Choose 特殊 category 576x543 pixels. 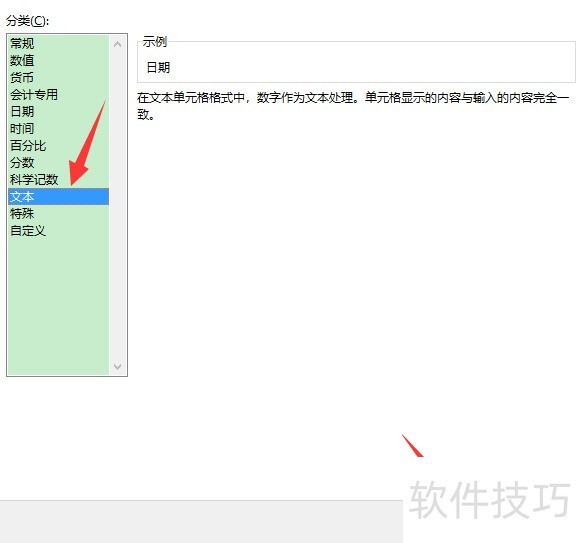pos(58,213)
